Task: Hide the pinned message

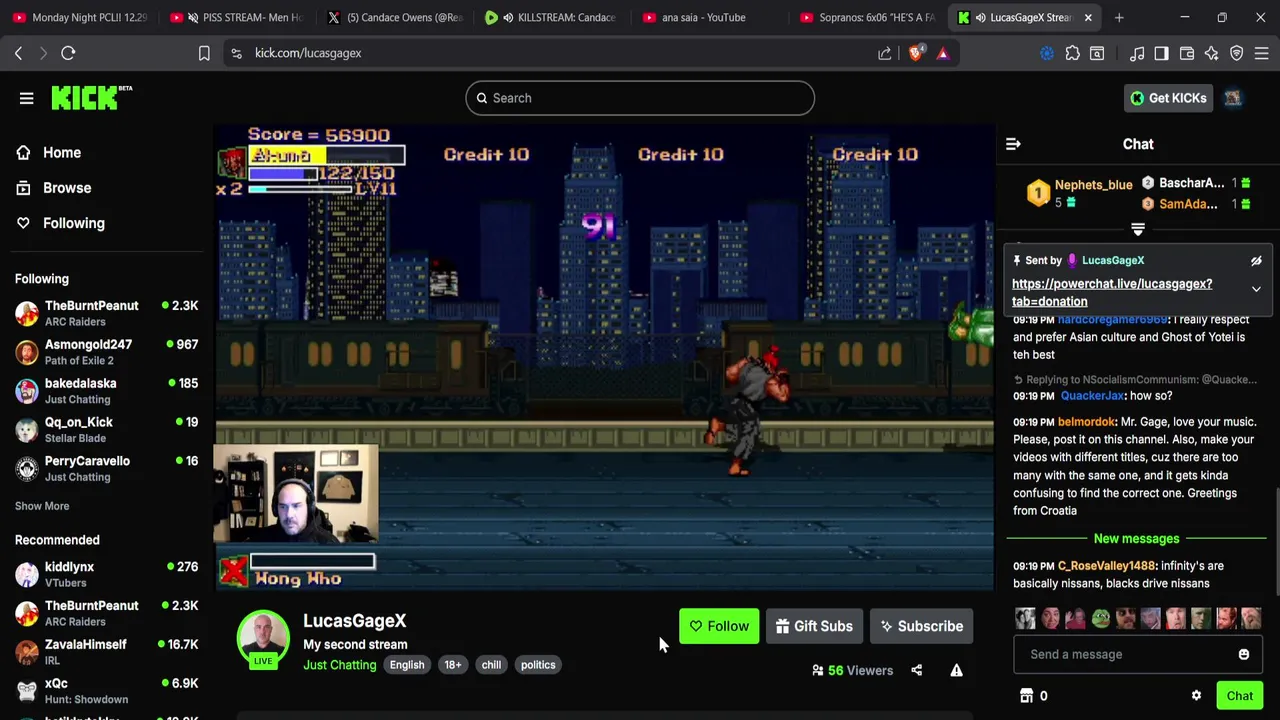Action: (x=1256, y=261)
